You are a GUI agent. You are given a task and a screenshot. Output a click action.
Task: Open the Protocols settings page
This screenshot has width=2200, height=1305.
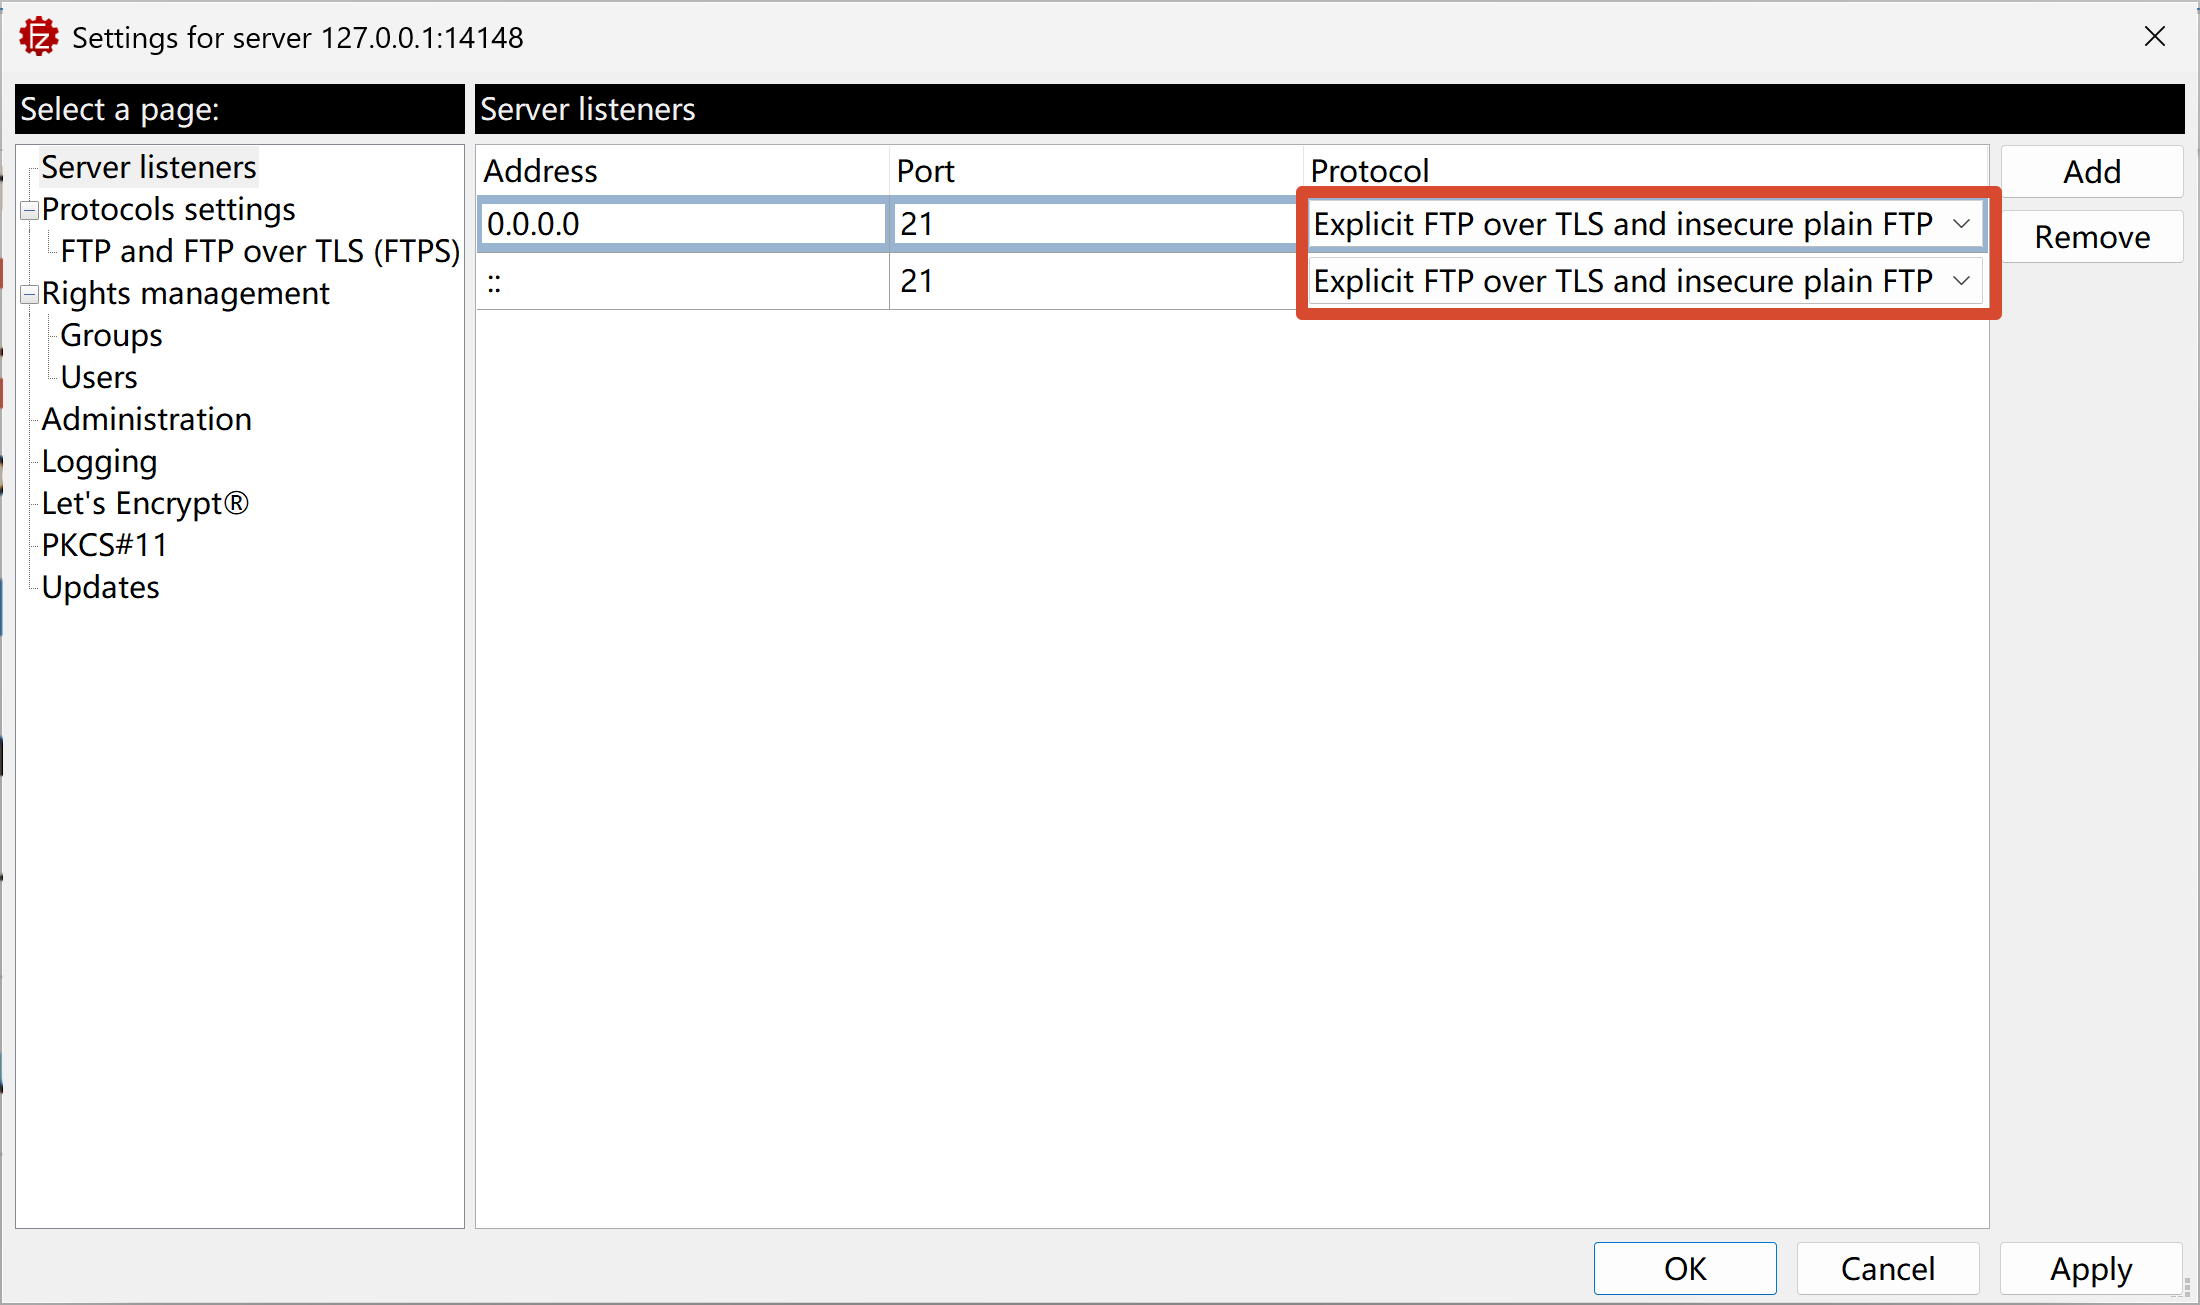pyautogui.click(x=168, y=209)
